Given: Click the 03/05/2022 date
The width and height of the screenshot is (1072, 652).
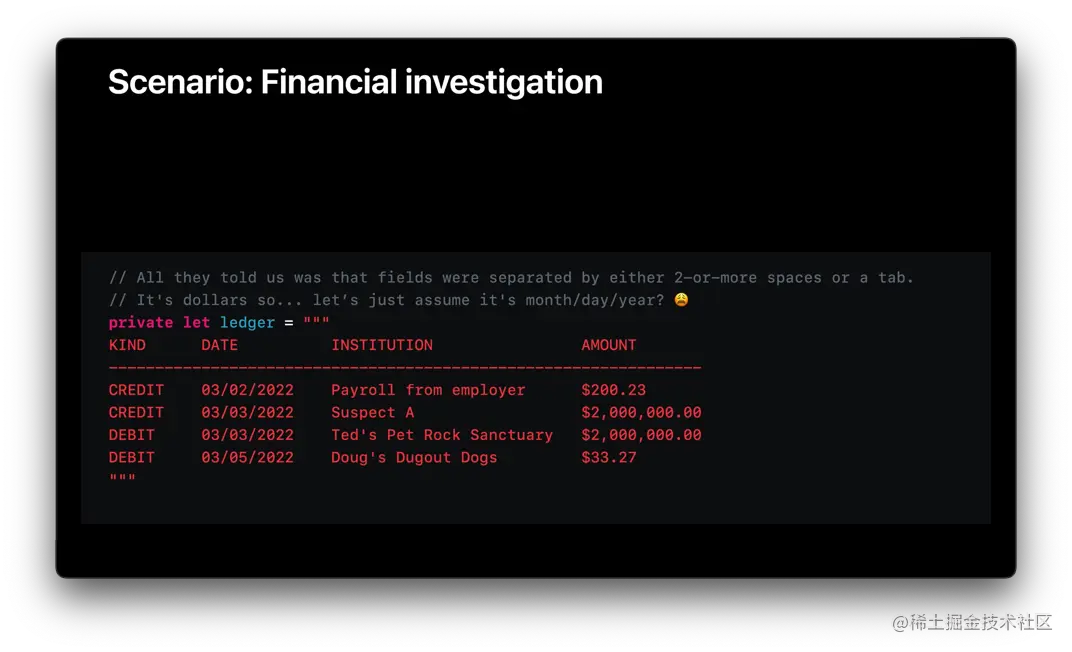Looking at the screenshot, I should [x=247, y=457].
